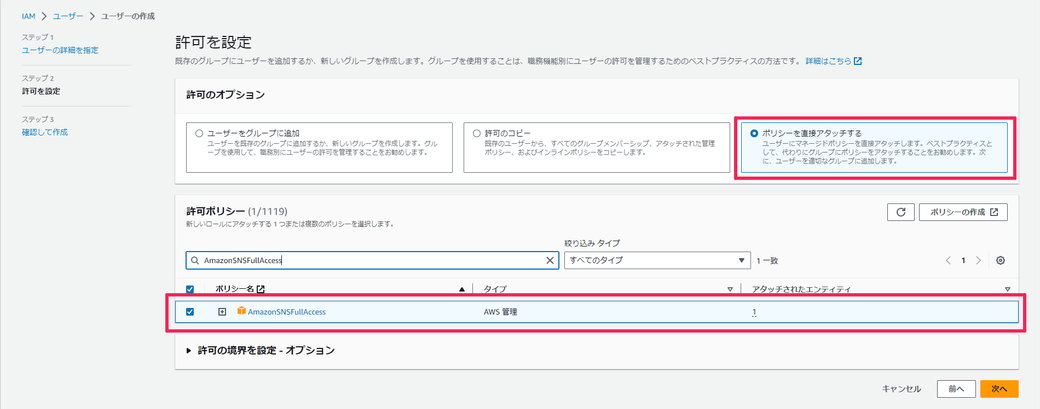The height and width of the screenshot is (409, 1040).
Task: Sort by タイプ column arrow
Action: coord(730,290)
